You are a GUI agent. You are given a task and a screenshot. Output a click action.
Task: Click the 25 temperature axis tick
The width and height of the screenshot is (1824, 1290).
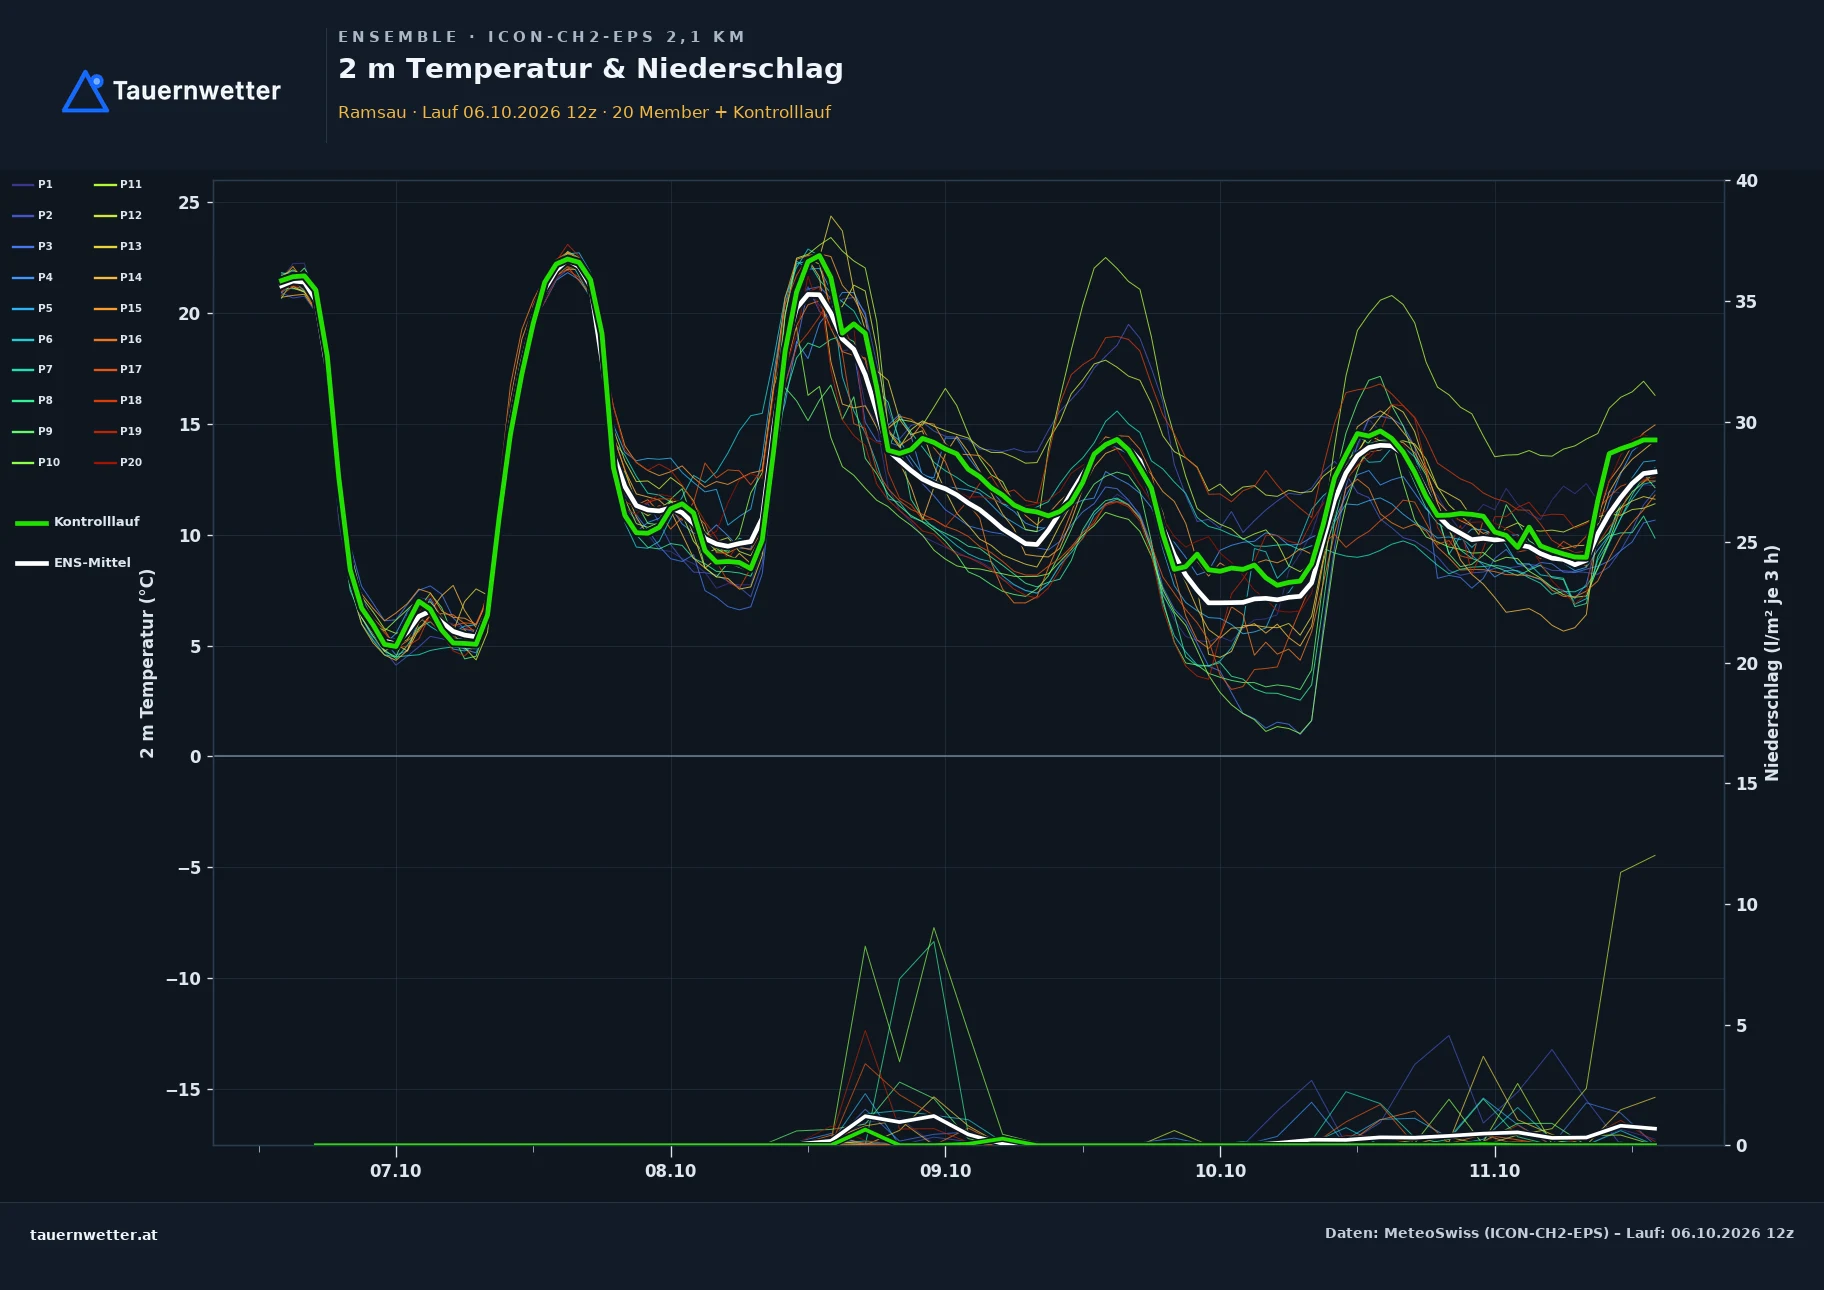[x=189, y=203]
